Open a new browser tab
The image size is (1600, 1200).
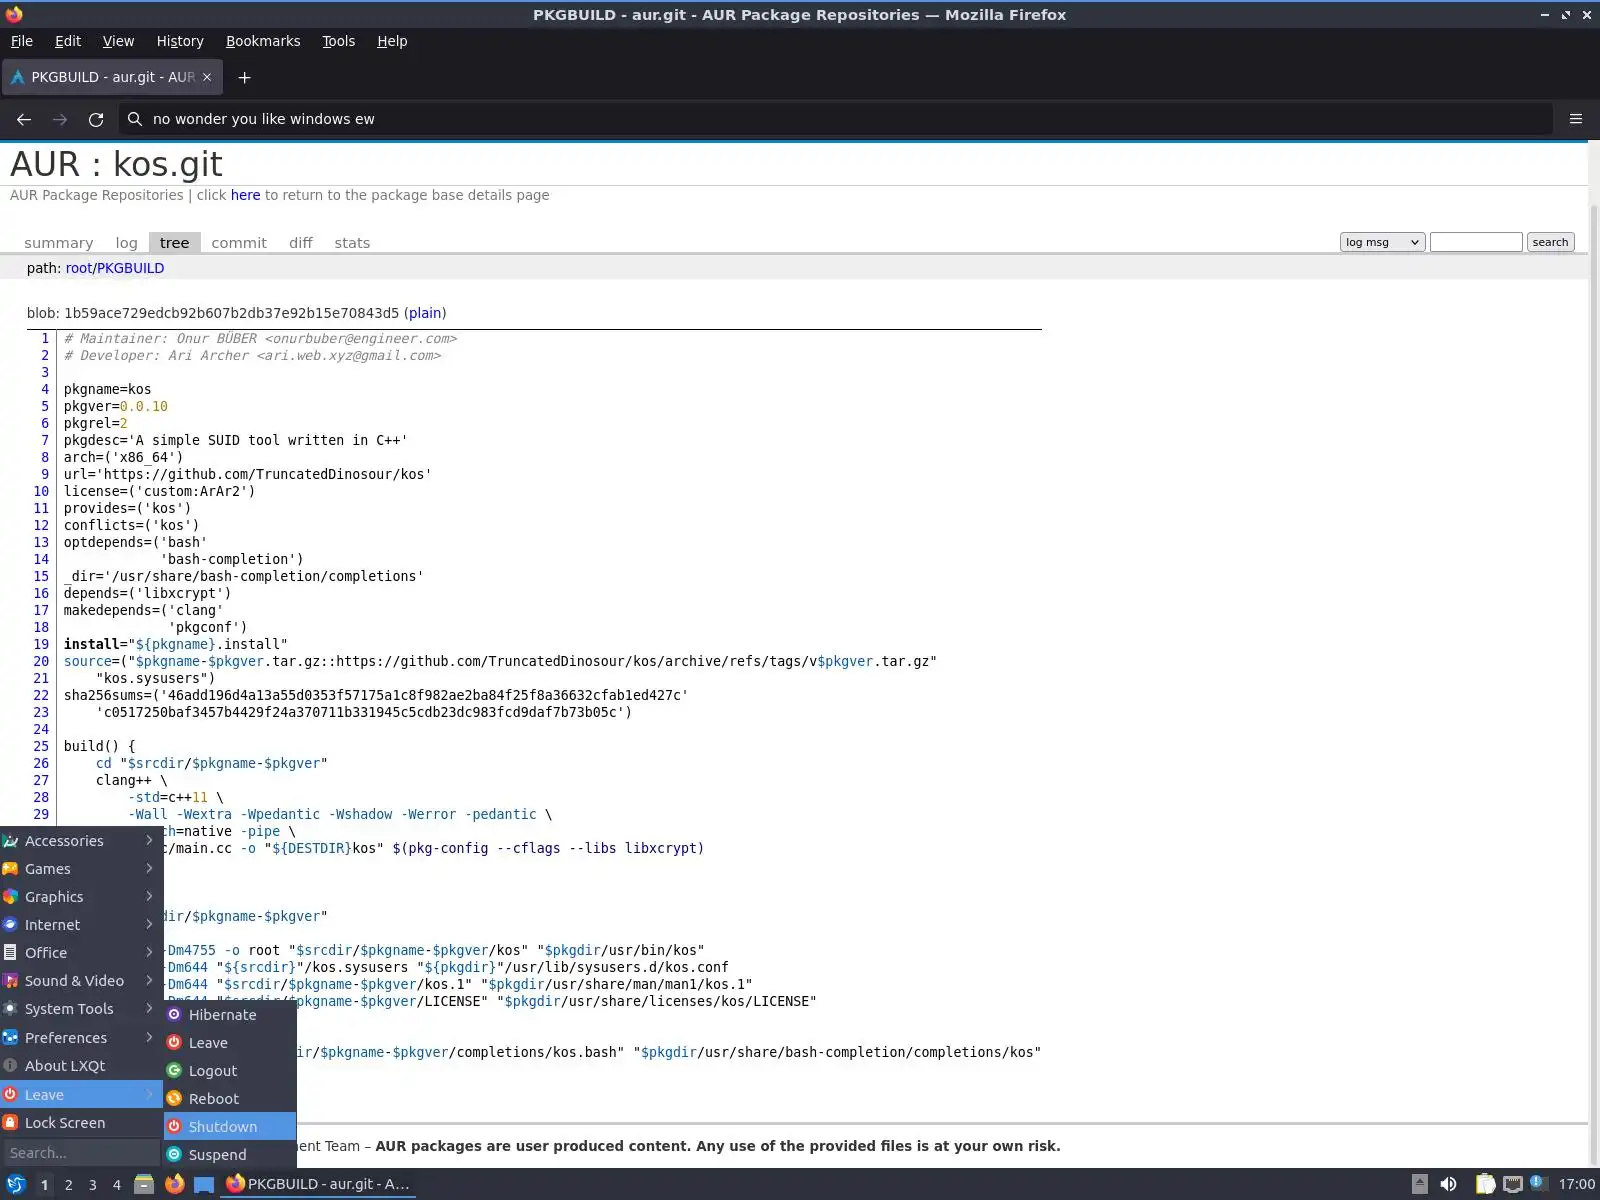[x=244, y=77]
